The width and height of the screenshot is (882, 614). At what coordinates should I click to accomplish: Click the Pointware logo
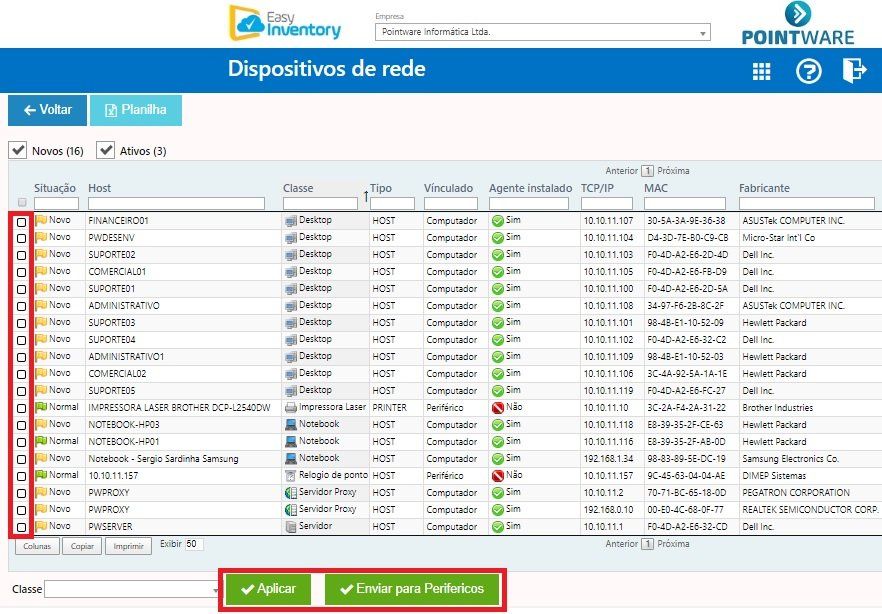pos(798,24)
